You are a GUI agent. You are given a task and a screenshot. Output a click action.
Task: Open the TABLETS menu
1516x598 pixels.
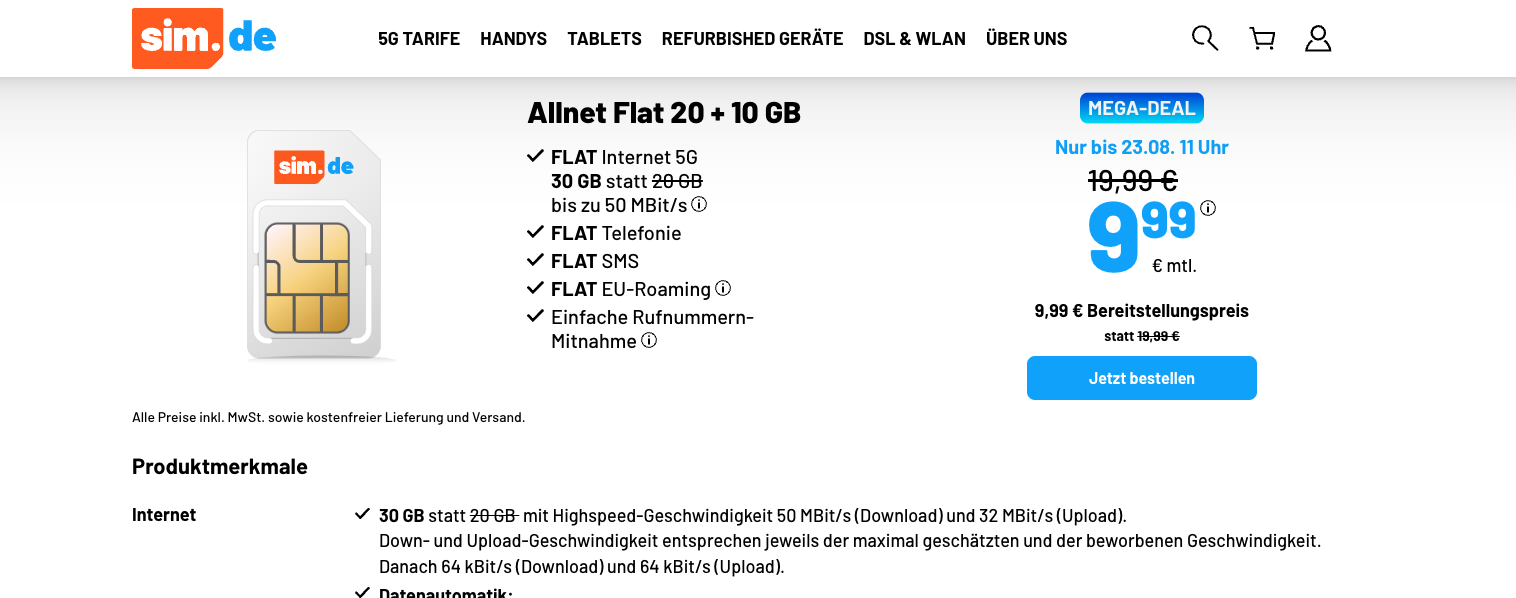pyautogui.click(x=604, y=39)
